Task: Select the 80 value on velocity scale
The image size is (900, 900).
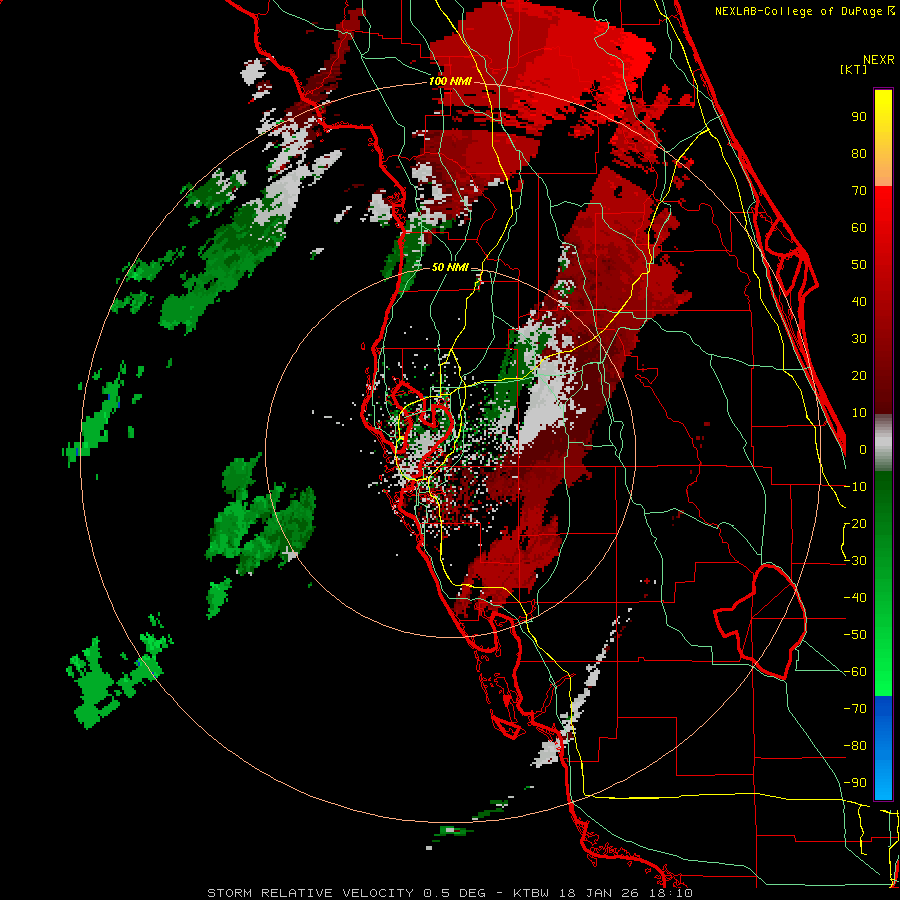Action: (x=859, y=154)
